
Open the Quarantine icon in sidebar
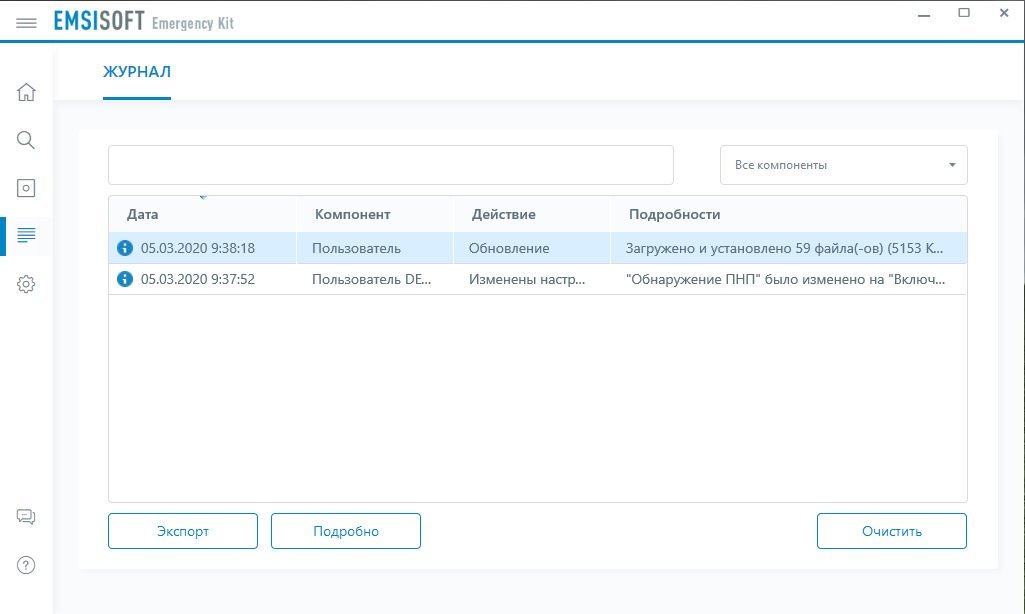point(27,188)
